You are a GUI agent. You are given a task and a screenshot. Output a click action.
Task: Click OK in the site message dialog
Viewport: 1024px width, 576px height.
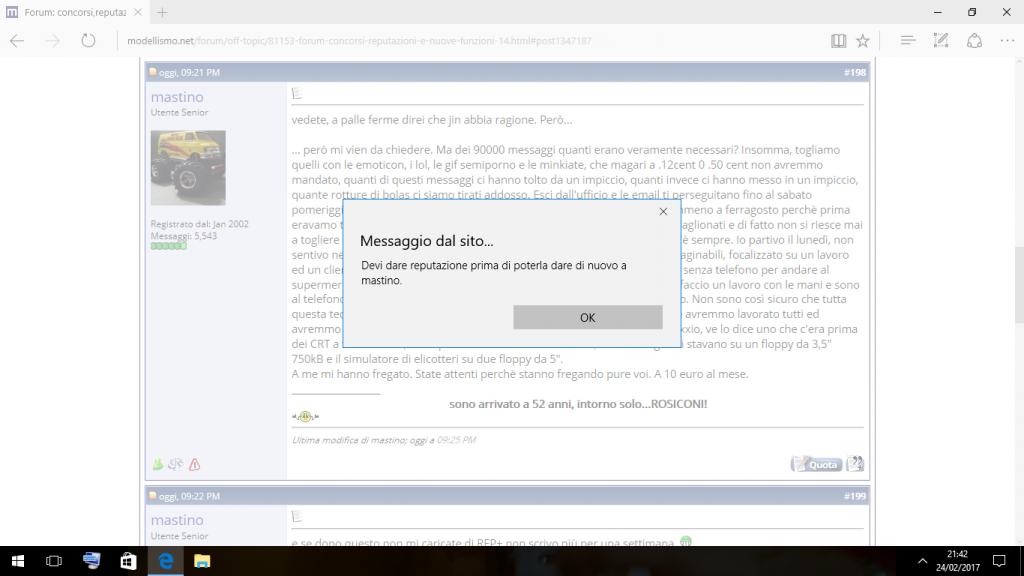pos(587,317)
